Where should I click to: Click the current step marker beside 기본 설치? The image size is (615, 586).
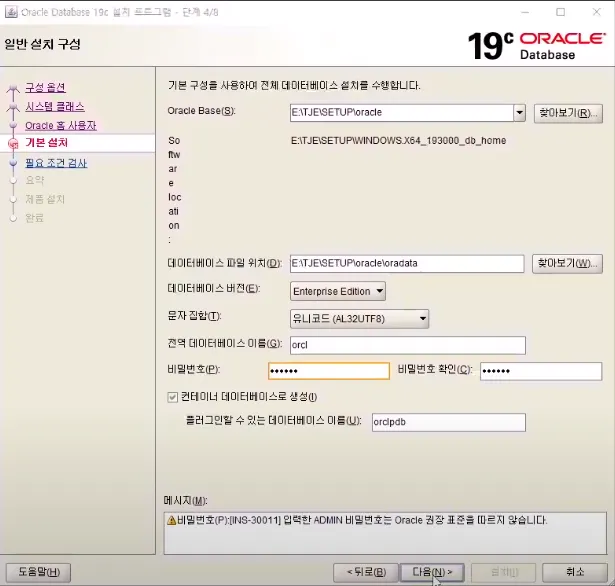(x=13, y=144)
